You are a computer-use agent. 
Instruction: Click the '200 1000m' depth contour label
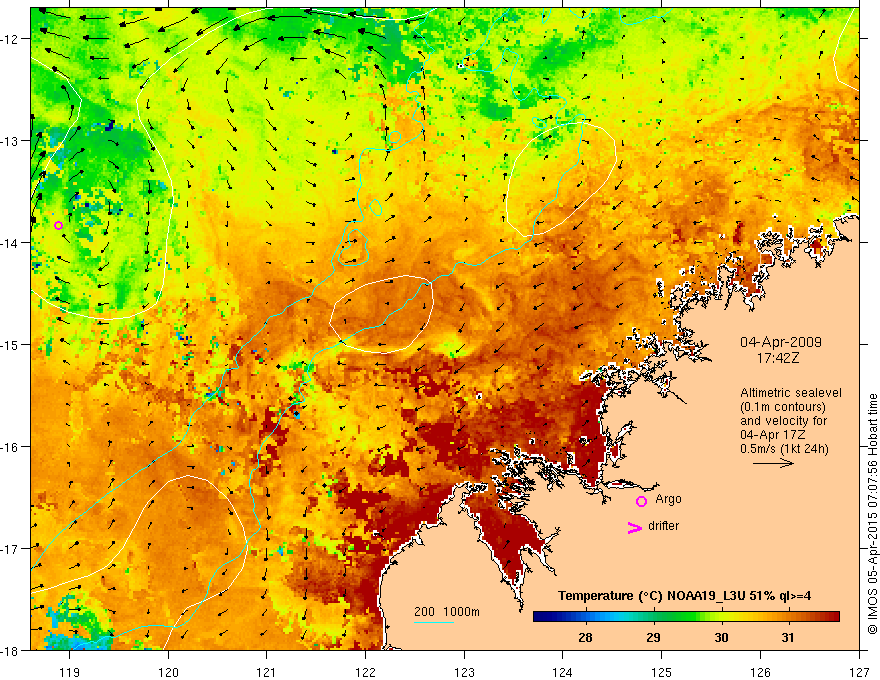pyautogui.click(x=447, y=612)
